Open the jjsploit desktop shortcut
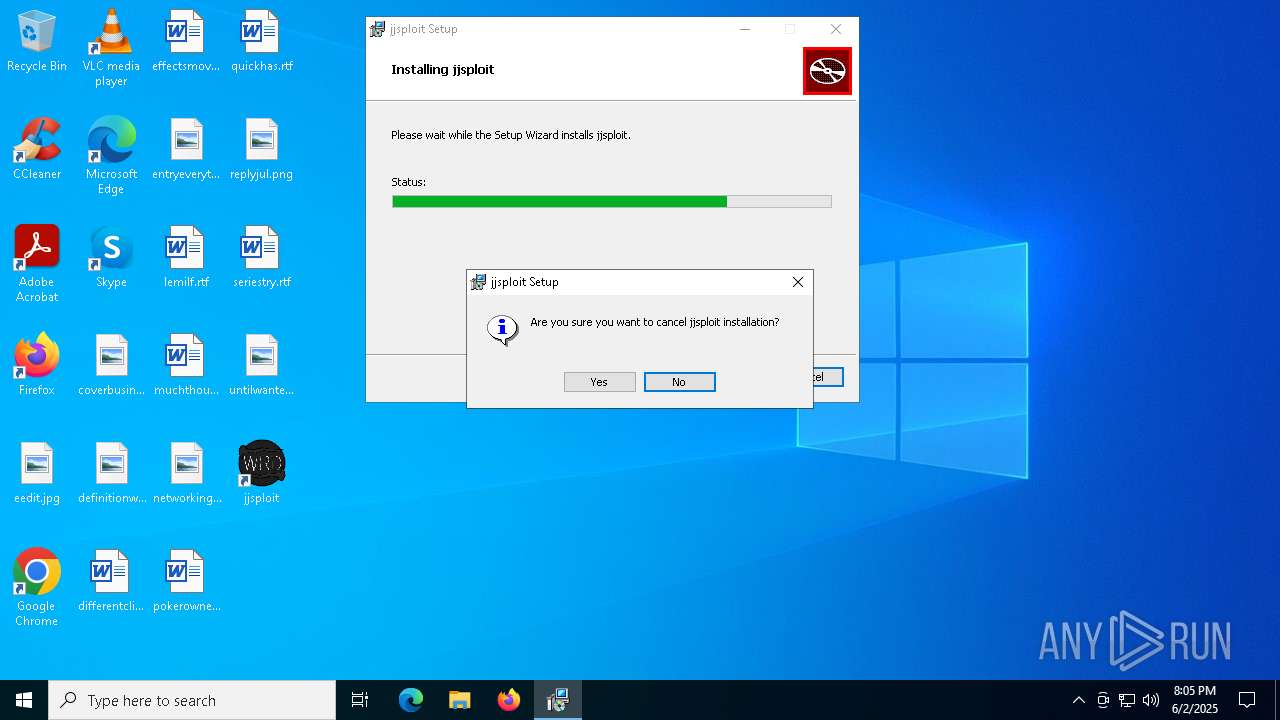The height and width of the screenshot is (720, 1280). [261, 473]
